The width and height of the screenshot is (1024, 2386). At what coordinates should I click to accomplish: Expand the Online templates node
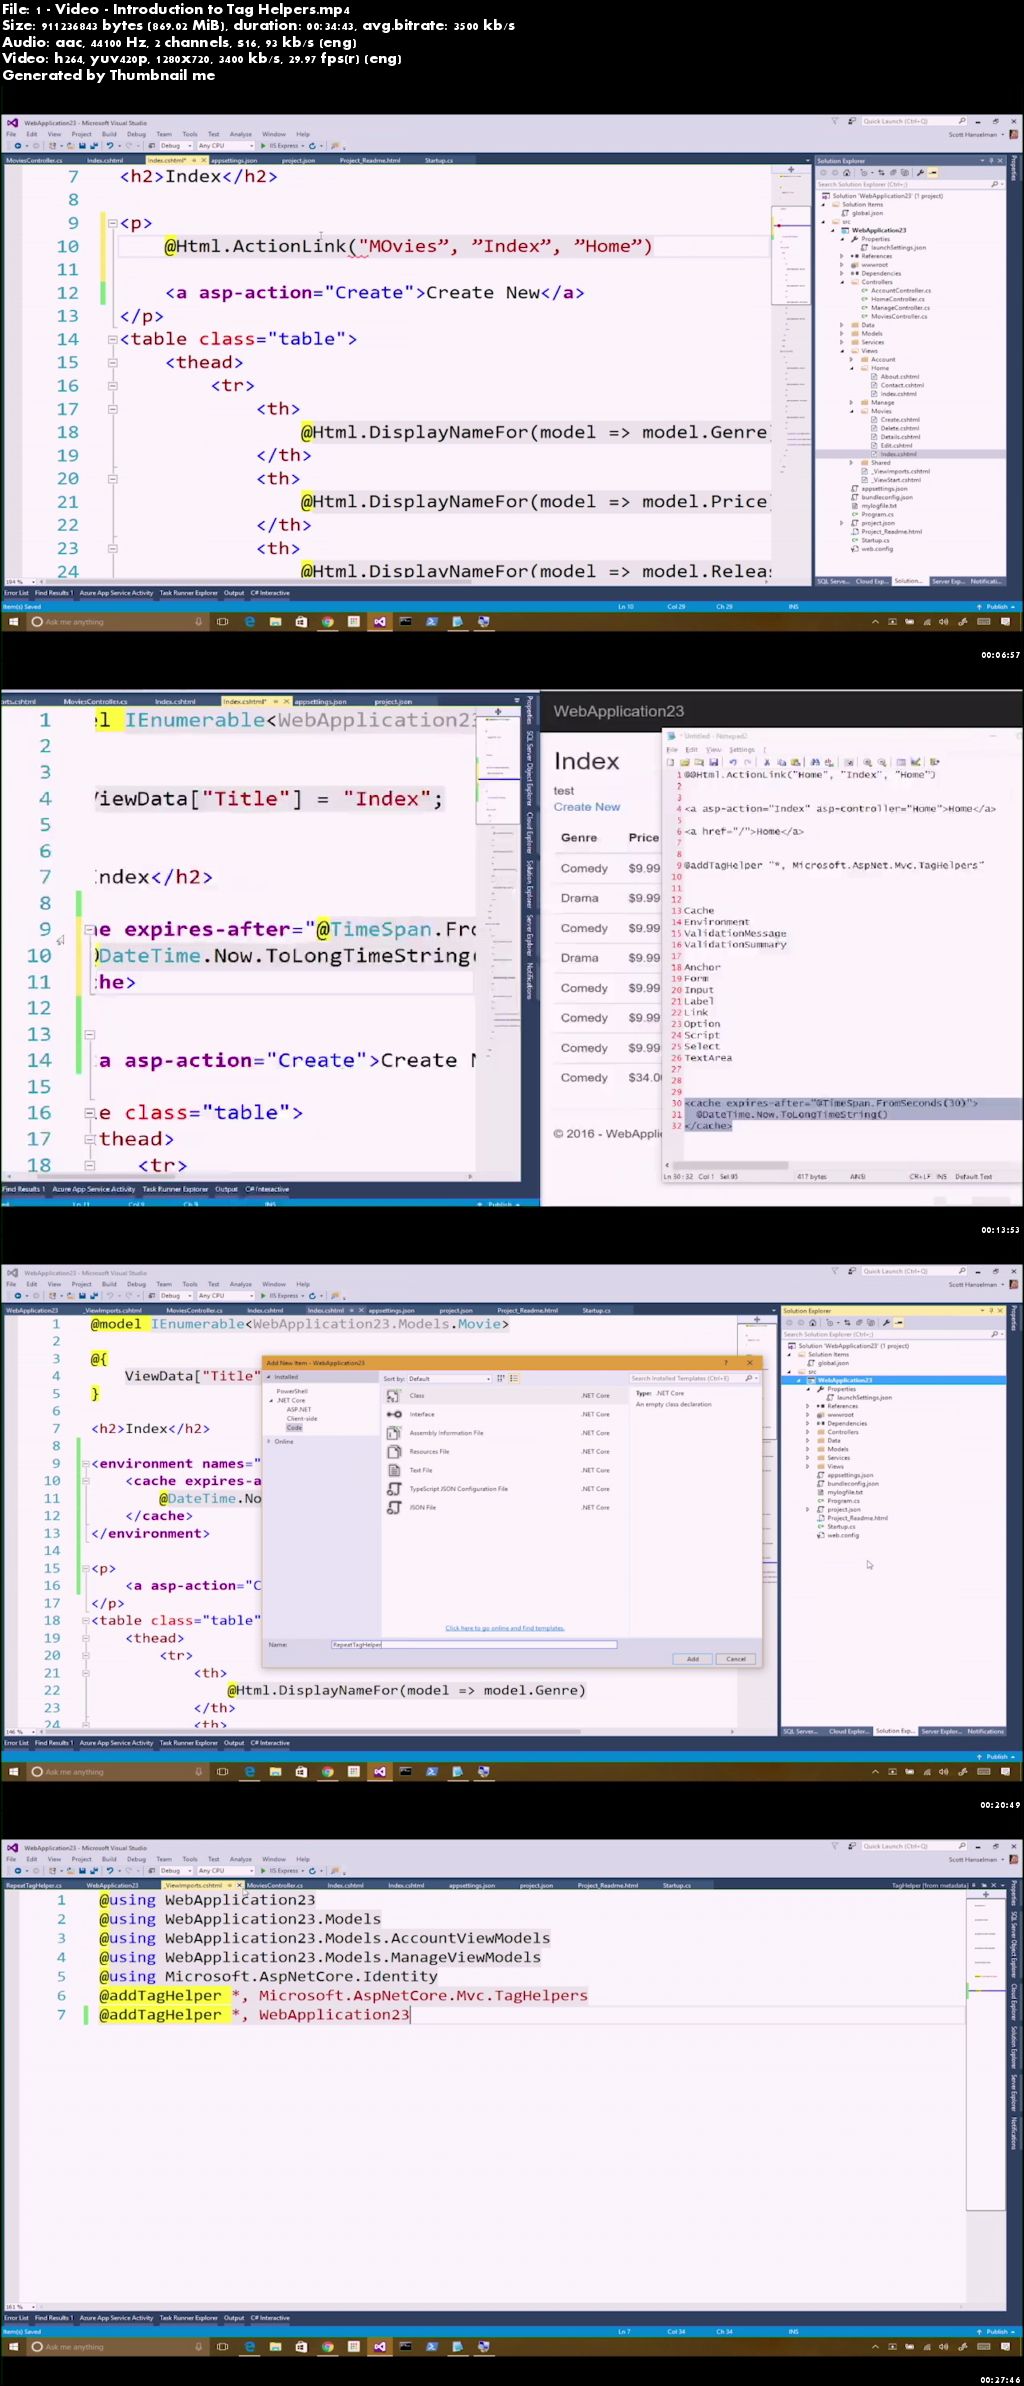click(x=269, y=1441)
